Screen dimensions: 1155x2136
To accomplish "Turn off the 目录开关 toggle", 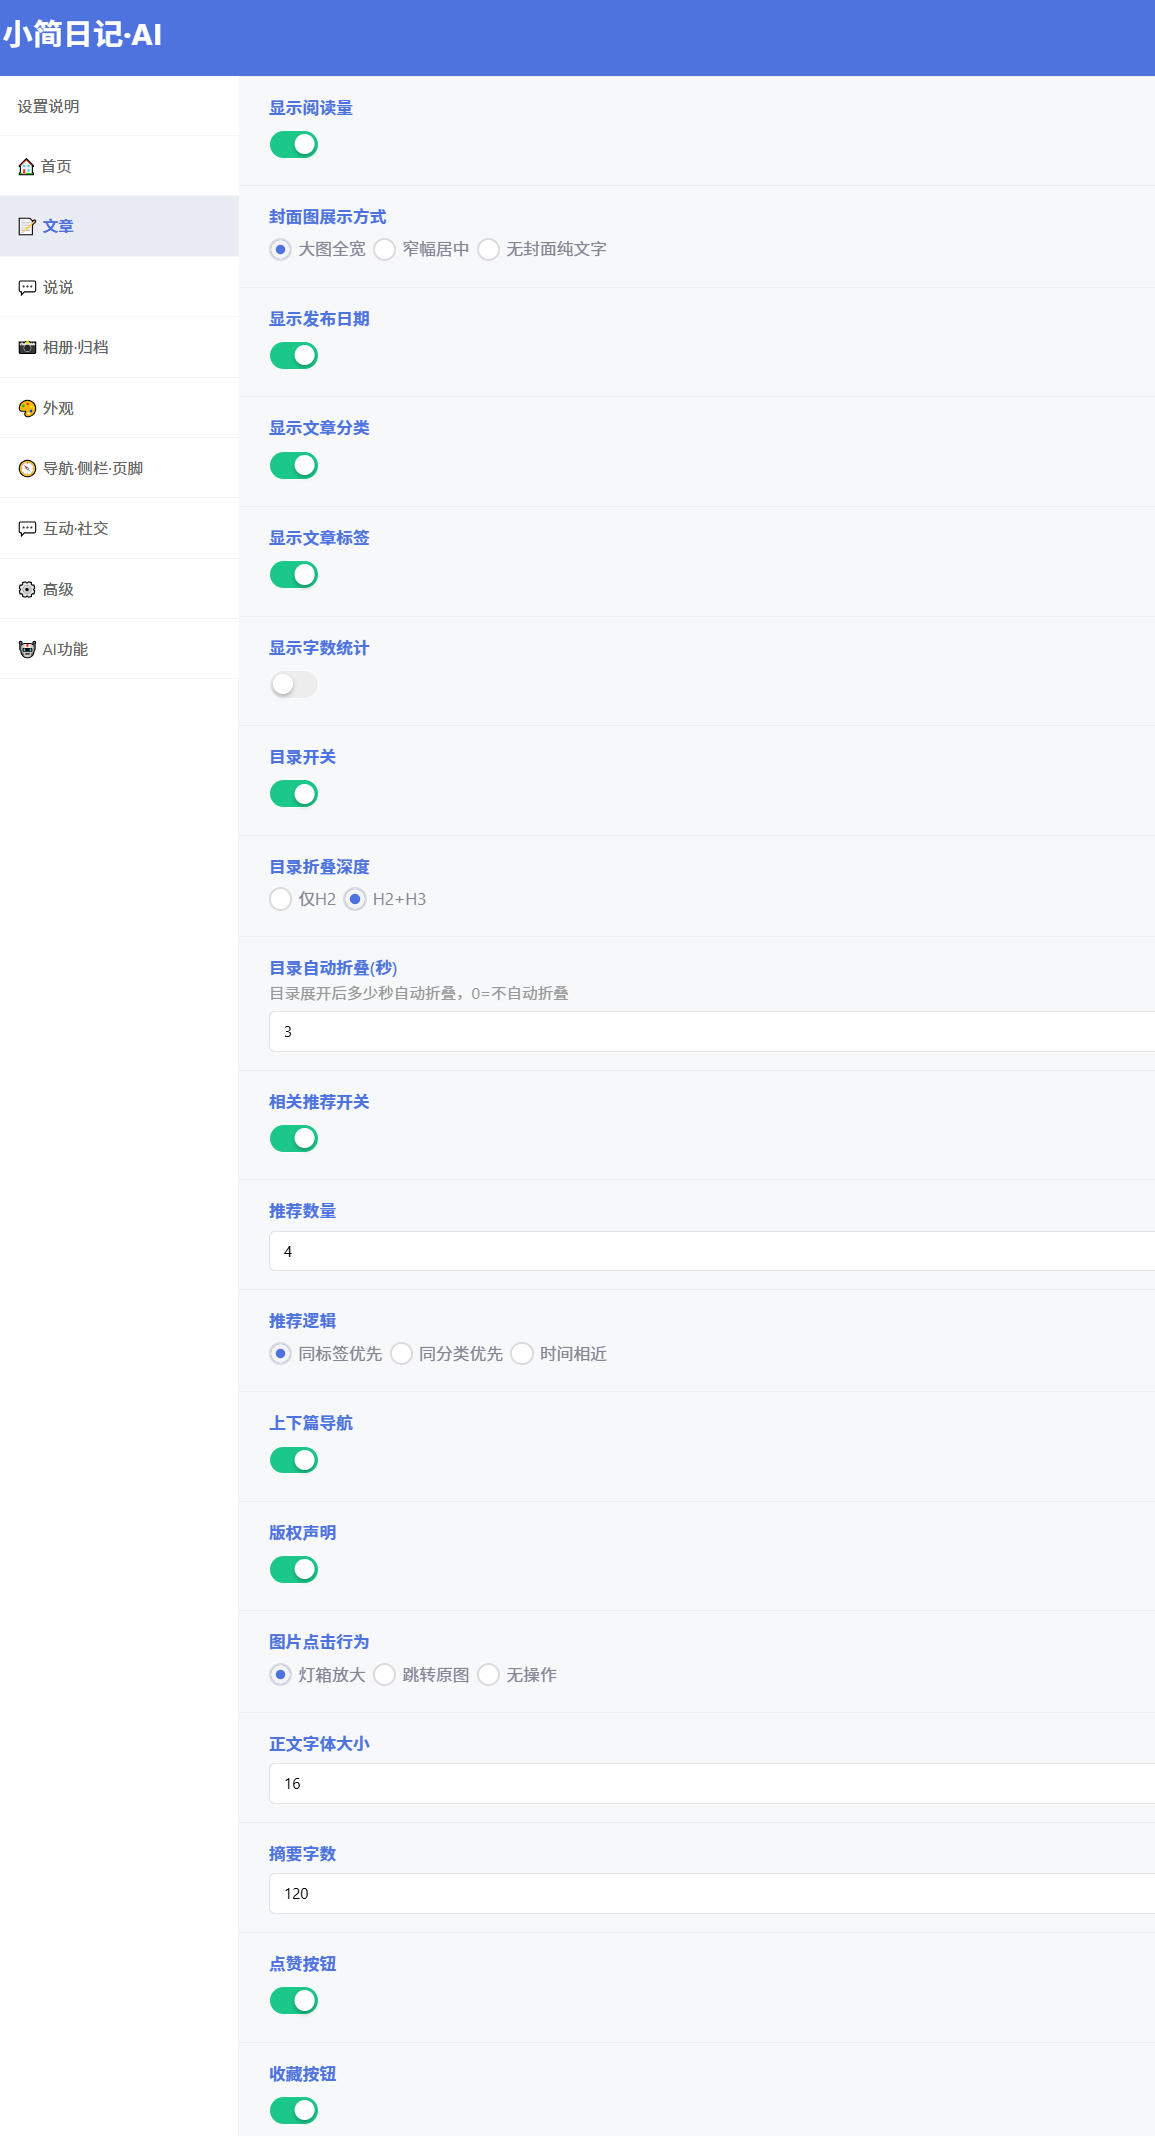I will click(x=294, y=794).
